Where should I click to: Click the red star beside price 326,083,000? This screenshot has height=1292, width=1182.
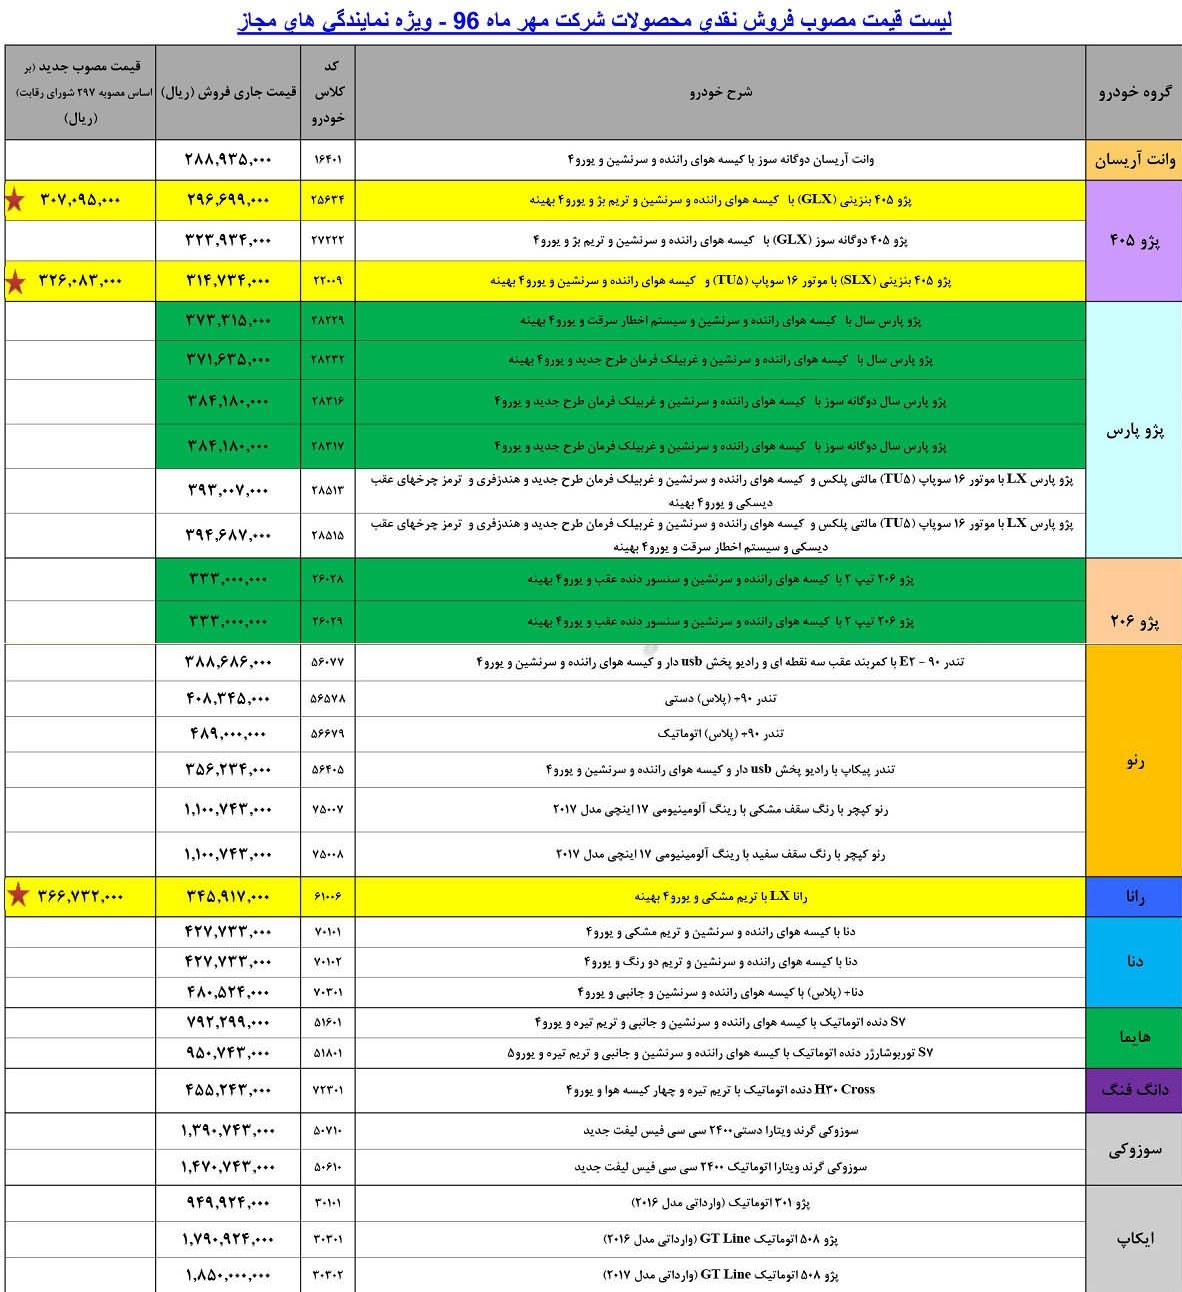pyautogui.click(x=16, y=282)
